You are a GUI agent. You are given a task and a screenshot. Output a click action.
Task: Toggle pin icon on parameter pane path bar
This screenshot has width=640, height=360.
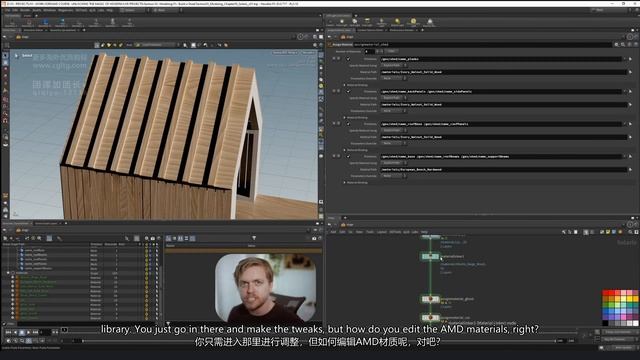(630, 37)
